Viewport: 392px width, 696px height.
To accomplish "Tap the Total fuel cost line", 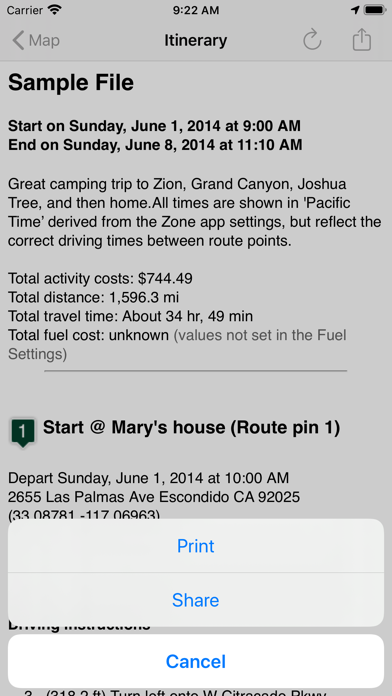I will pyautogui.click(x=177, y=344).
